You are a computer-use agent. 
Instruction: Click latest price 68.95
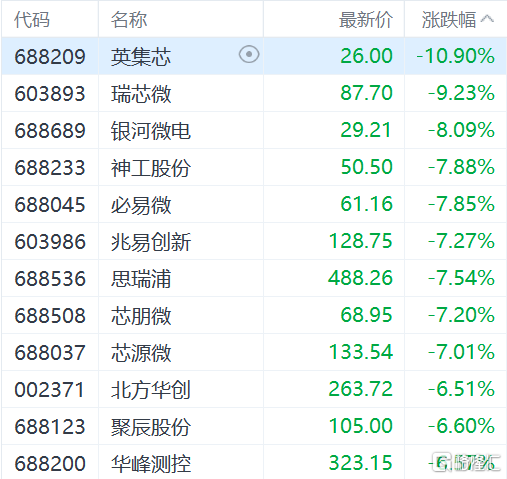click(x=366, y=315)
